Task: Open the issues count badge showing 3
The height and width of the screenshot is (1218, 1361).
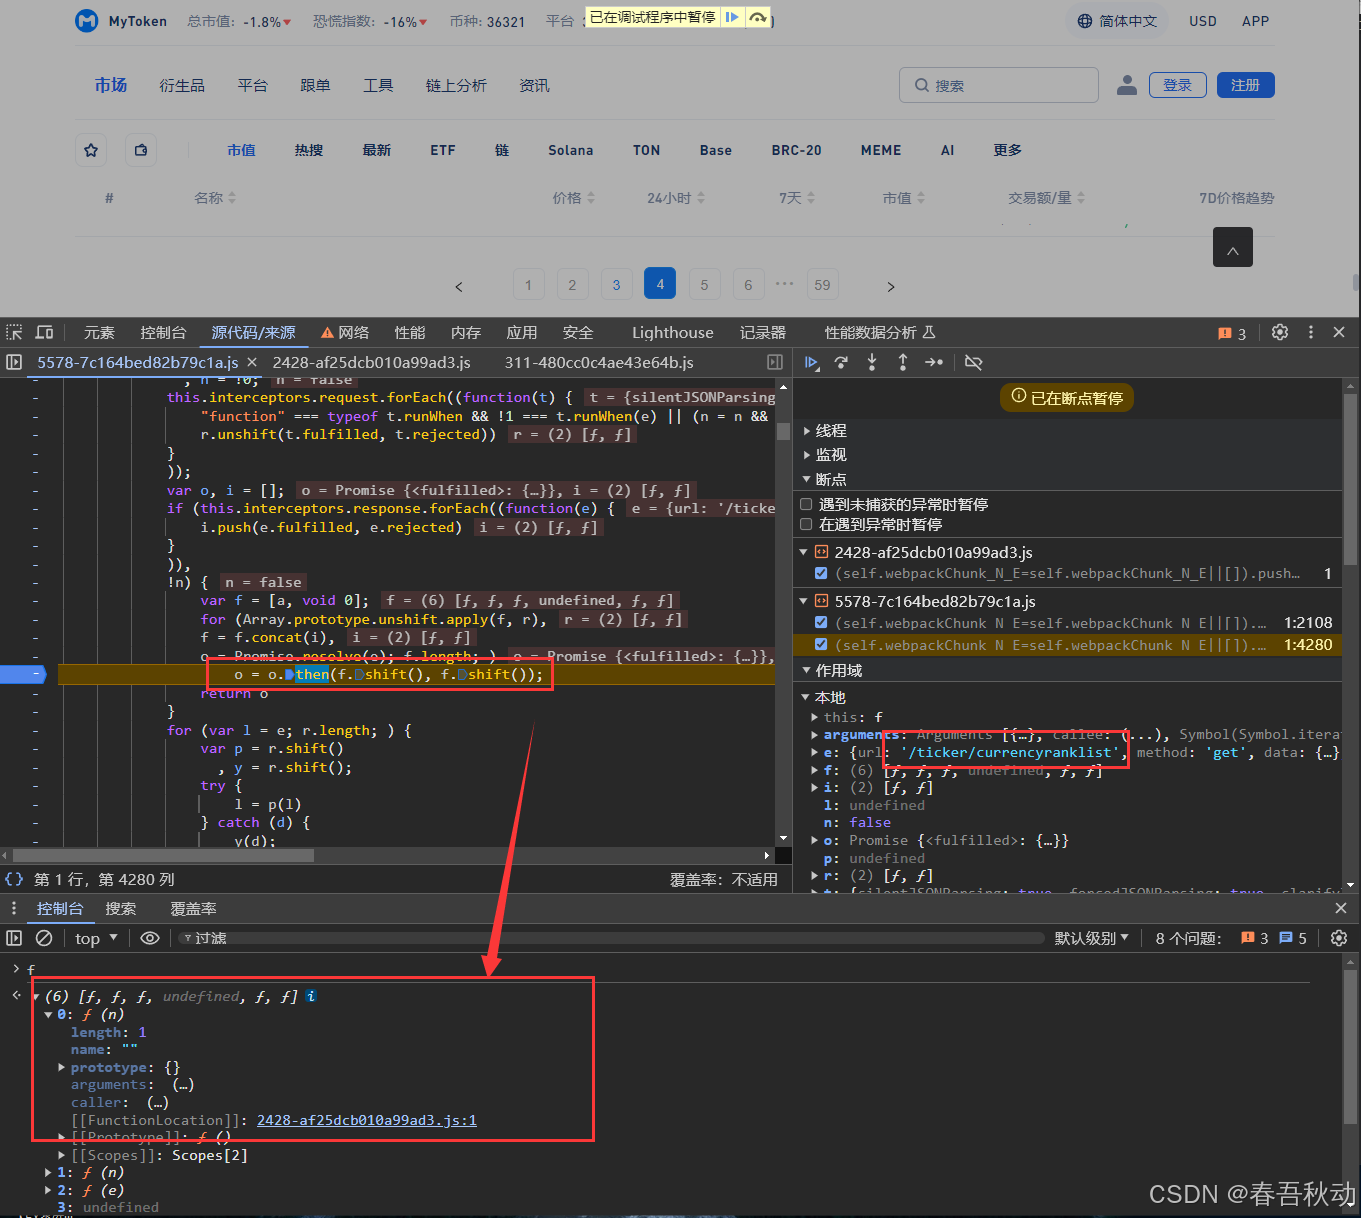Action: [x=1232, y=333]
